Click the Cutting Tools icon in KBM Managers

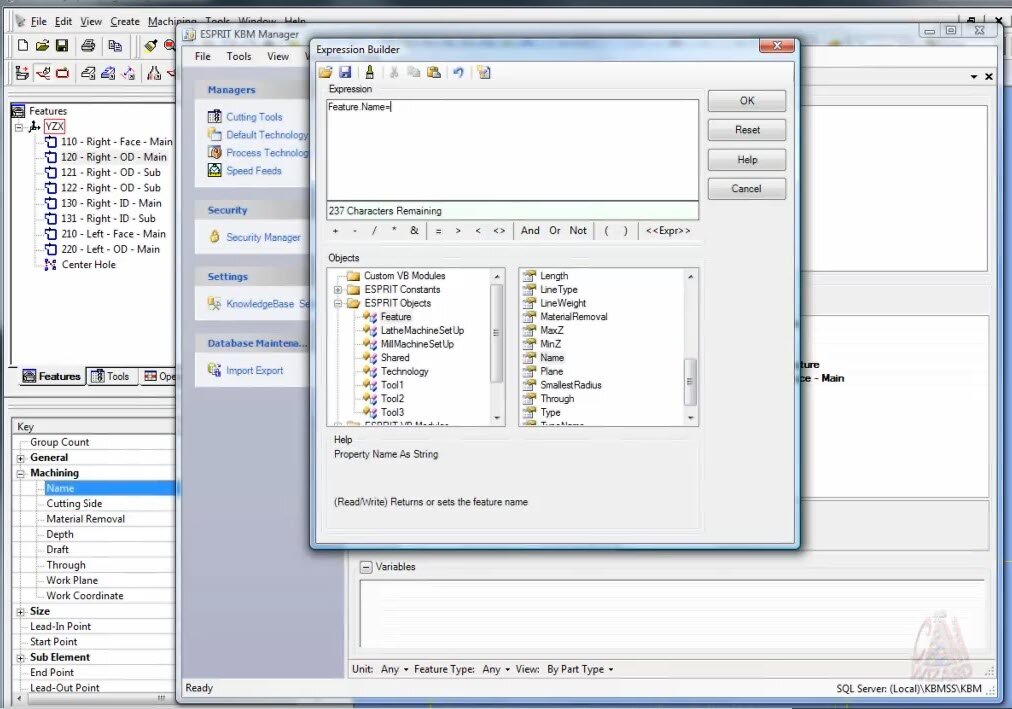pos(214,117)
